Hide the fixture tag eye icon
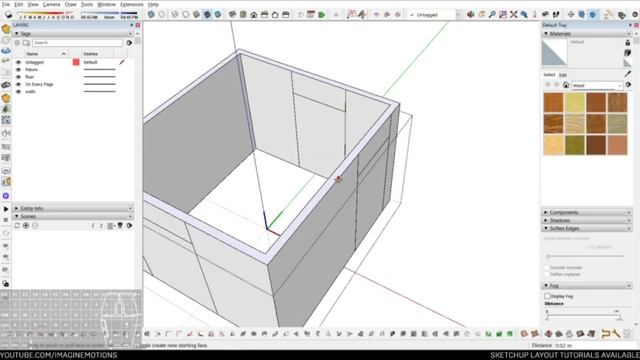This screenshot has height=360, width=640. 18,70
